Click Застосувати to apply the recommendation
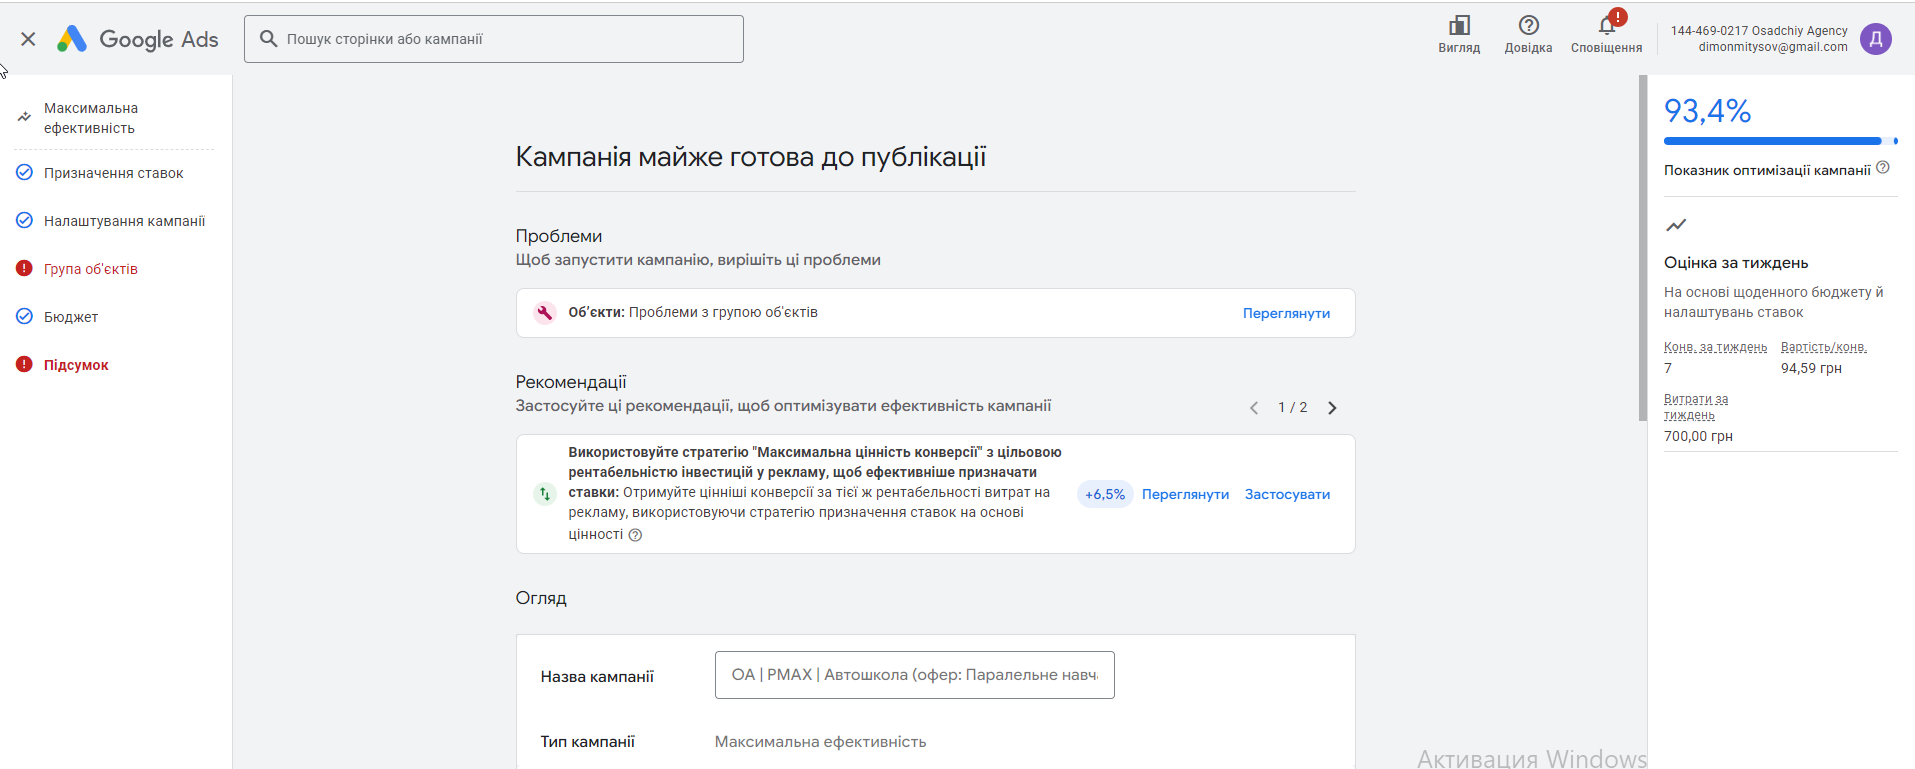The image size is (1915, 769). 1287,494
